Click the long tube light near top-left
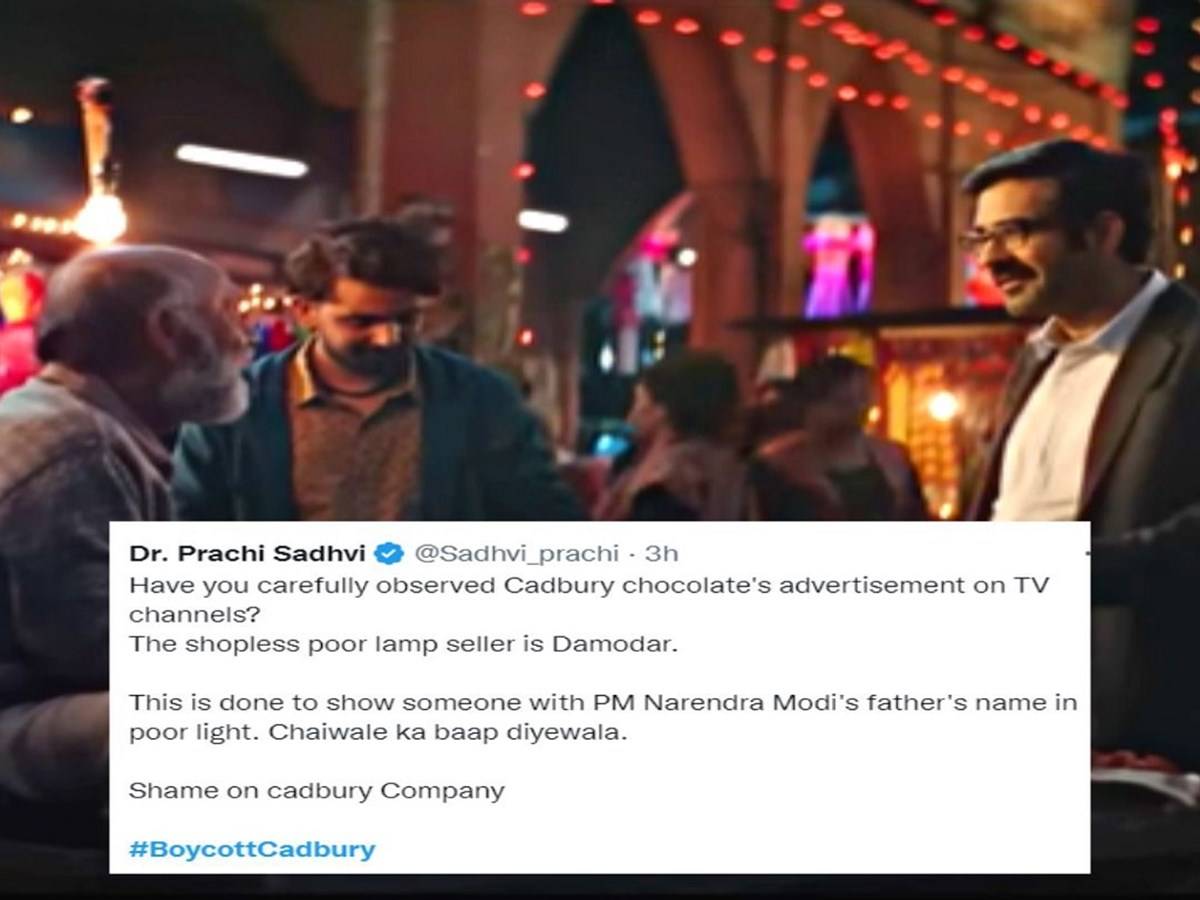The image size is (1200, 900). tap(241, 160)
